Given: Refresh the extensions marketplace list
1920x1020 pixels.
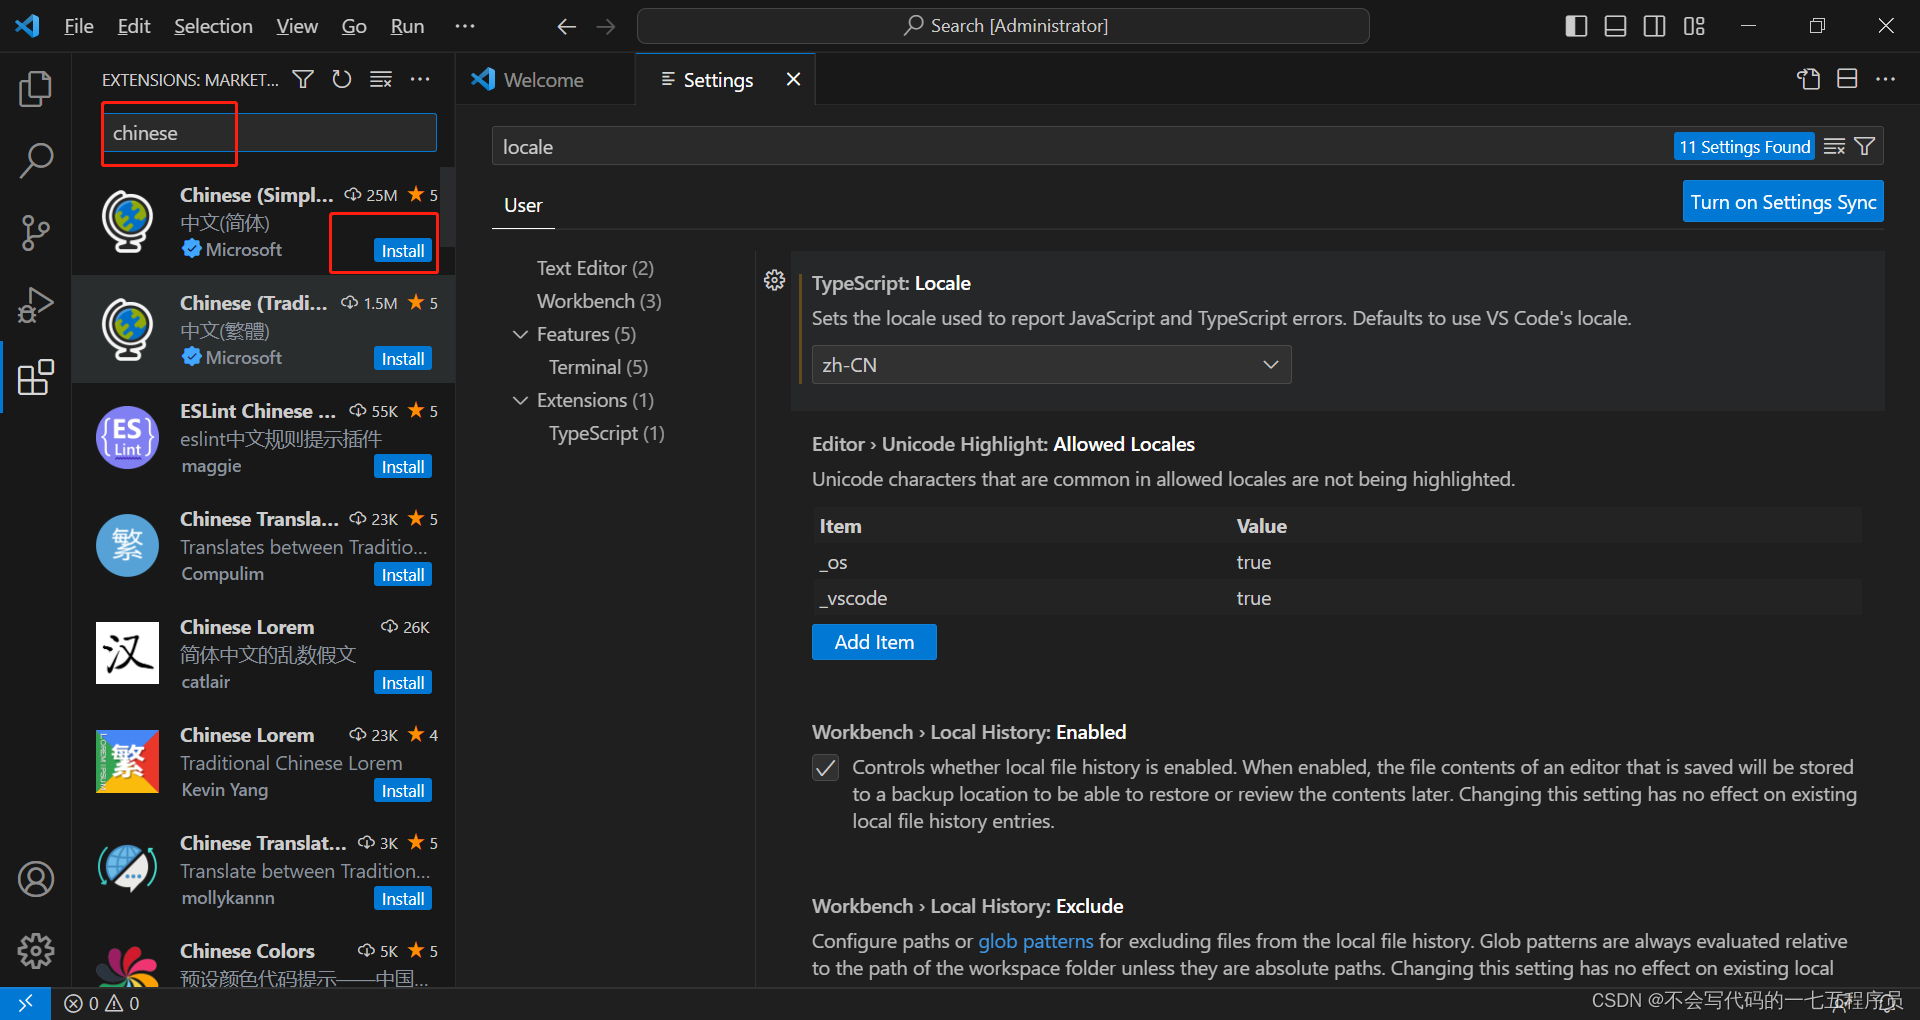Looking at the screenshot, I should 342,79.
